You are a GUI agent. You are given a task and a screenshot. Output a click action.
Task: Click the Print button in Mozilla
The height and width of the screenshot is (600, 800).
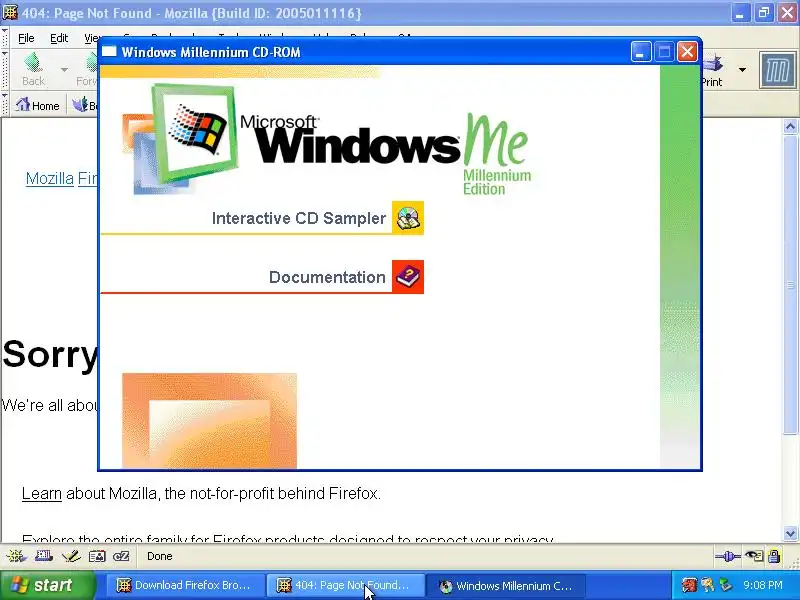tap(712, 70)
